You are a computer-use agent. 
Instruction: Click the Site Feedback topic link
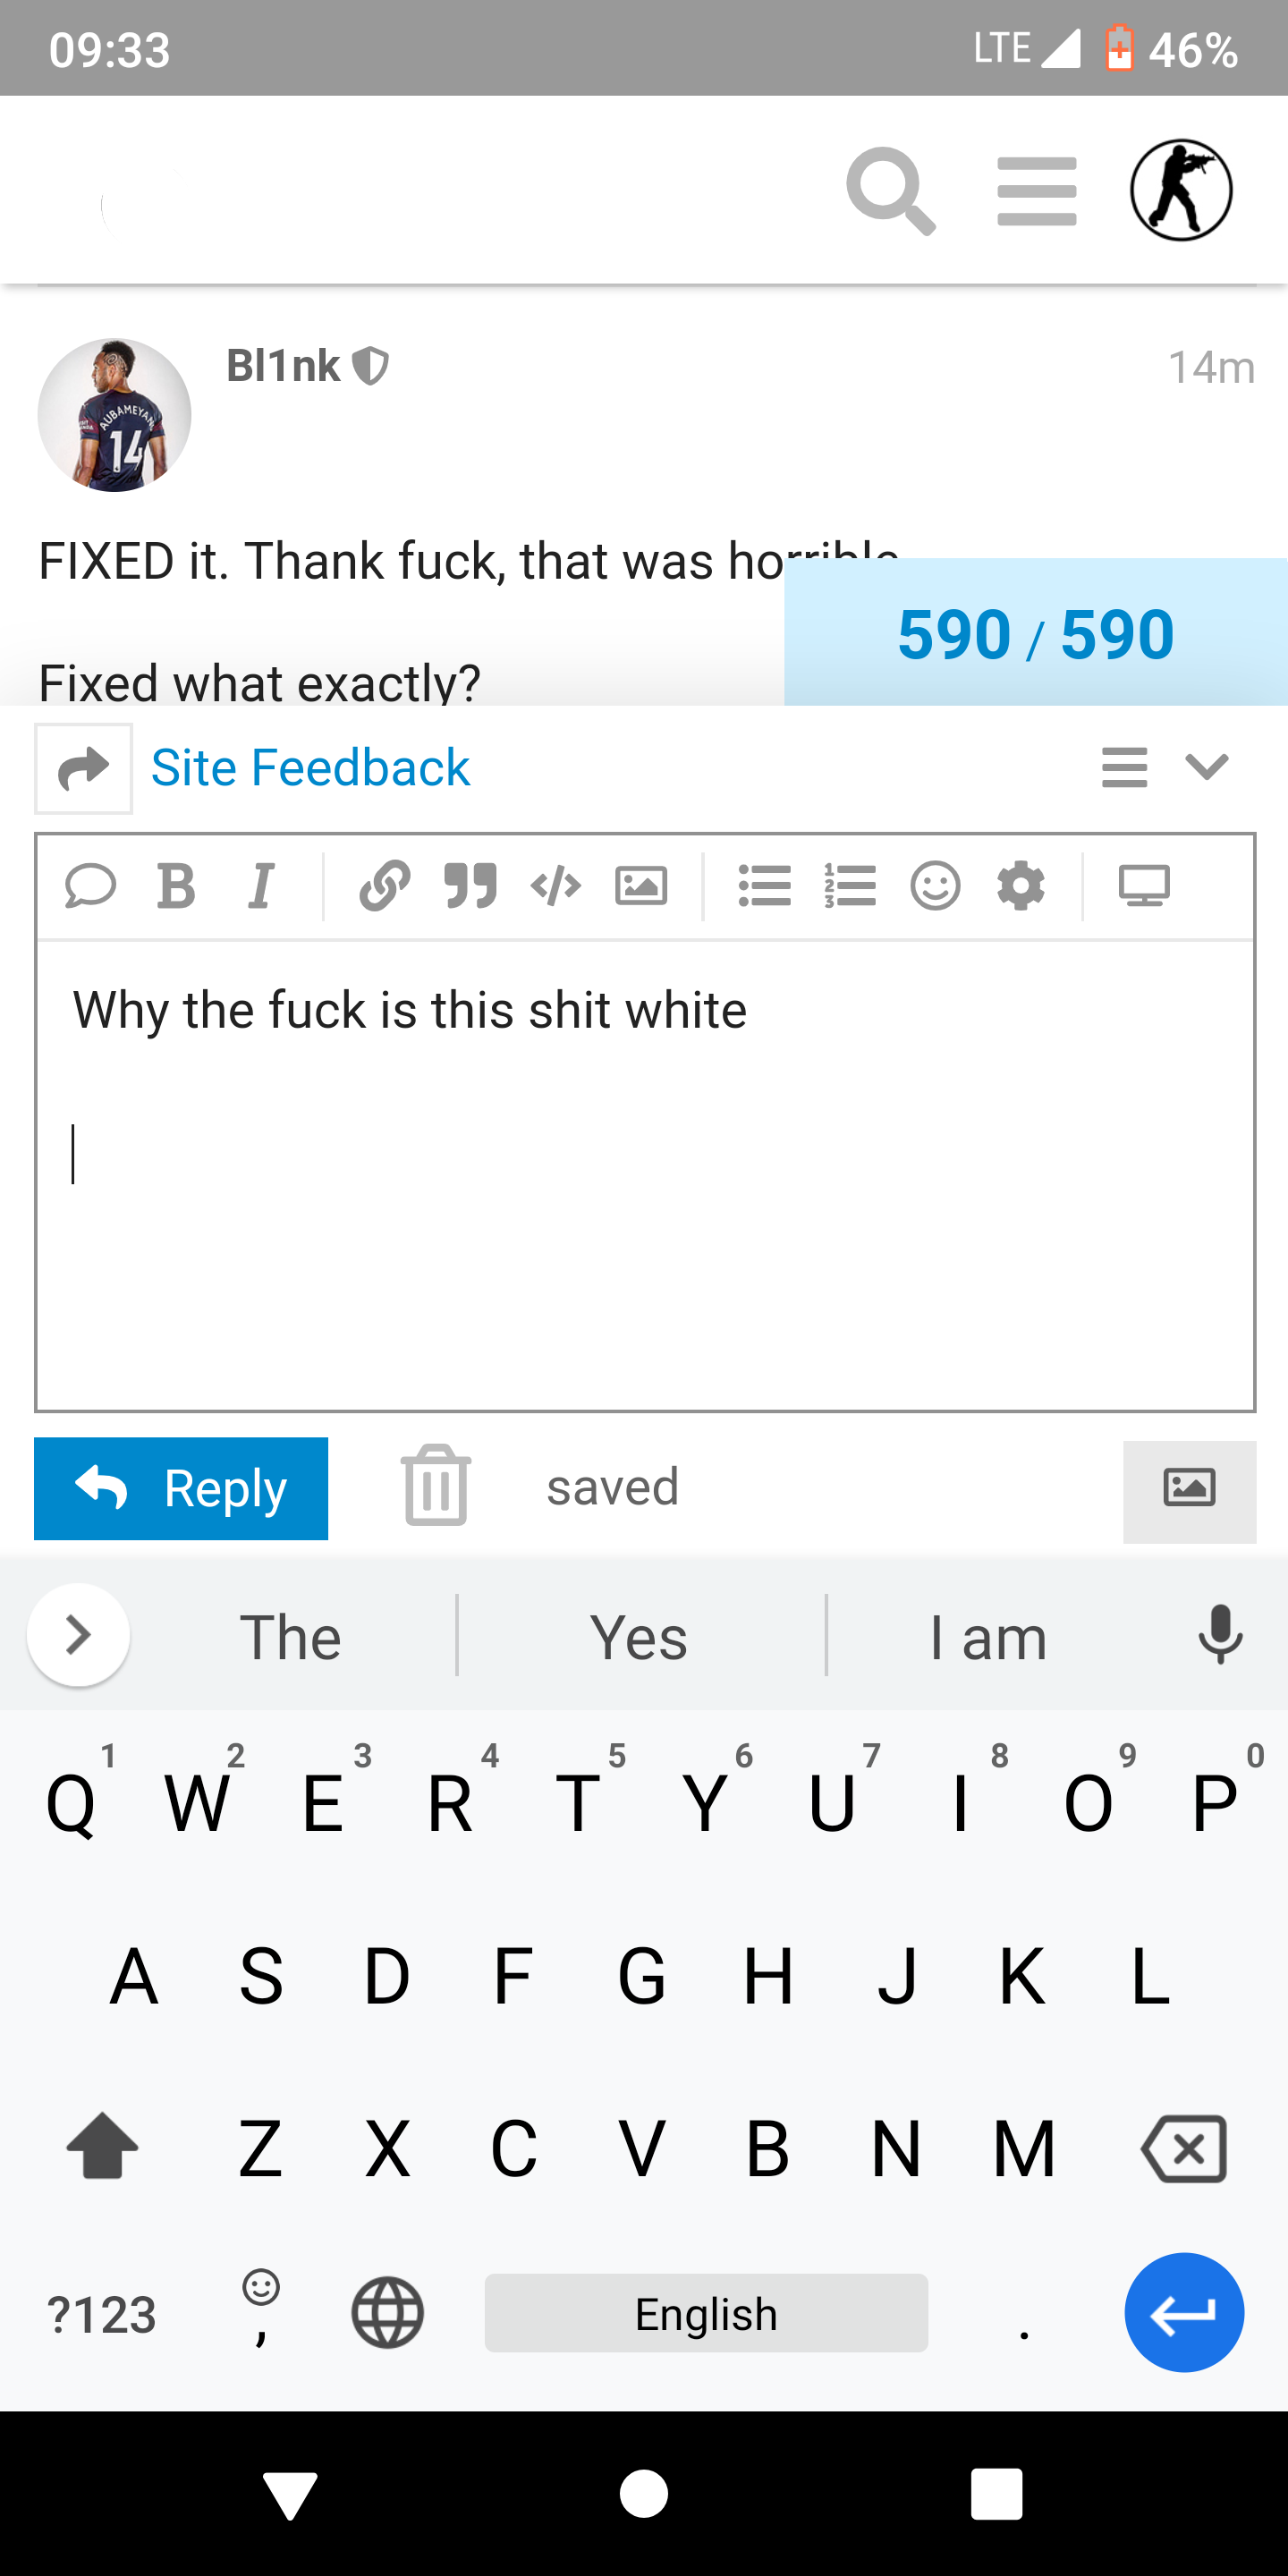tap(310, 768)
